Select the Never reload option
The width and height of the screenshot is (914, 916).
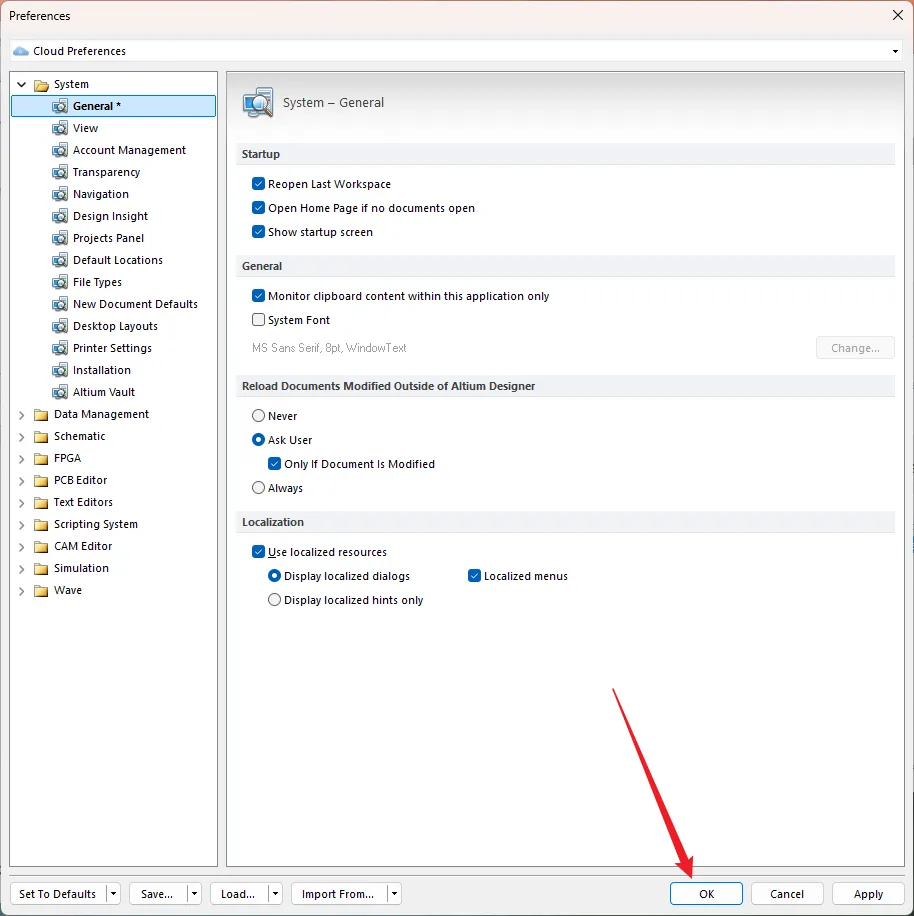pyautogui.click(x=258, y=416)
